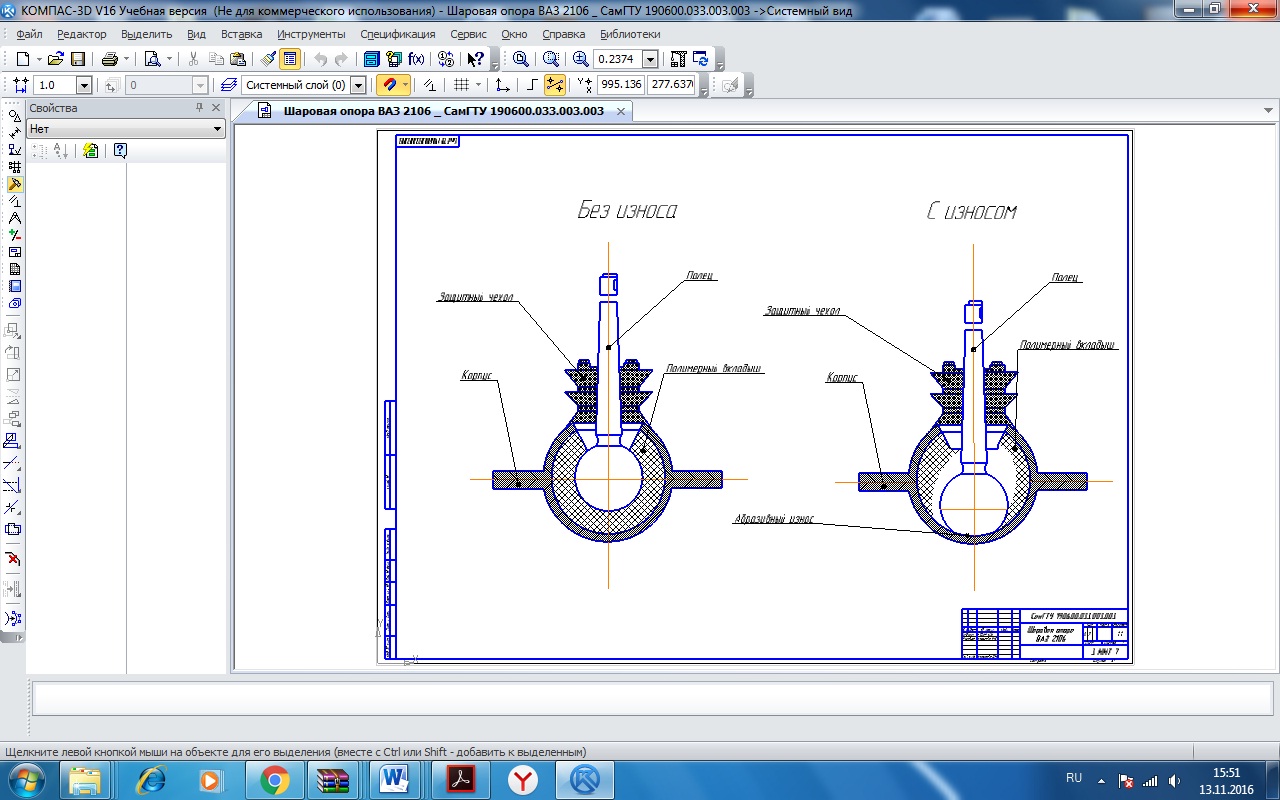The height and width of the screenshot is (800, 1280).
Task: Toggle global snaps magnet button
Action: (390, 85)
